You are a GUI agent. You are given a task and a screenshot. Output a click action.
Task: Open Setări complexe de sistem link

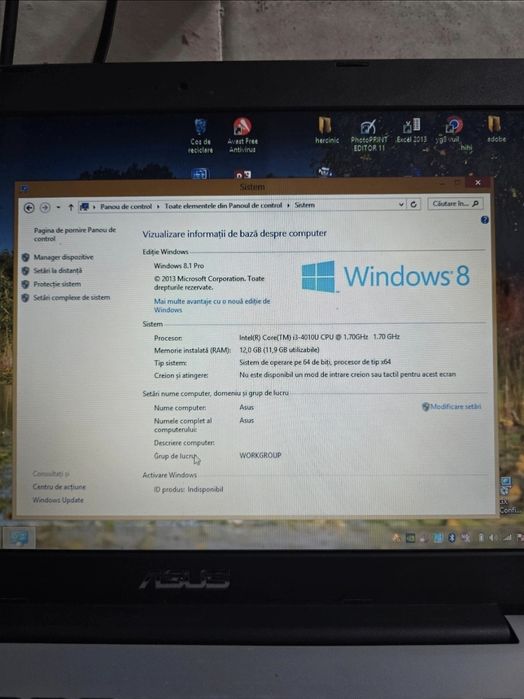click(x=71, y=297)
